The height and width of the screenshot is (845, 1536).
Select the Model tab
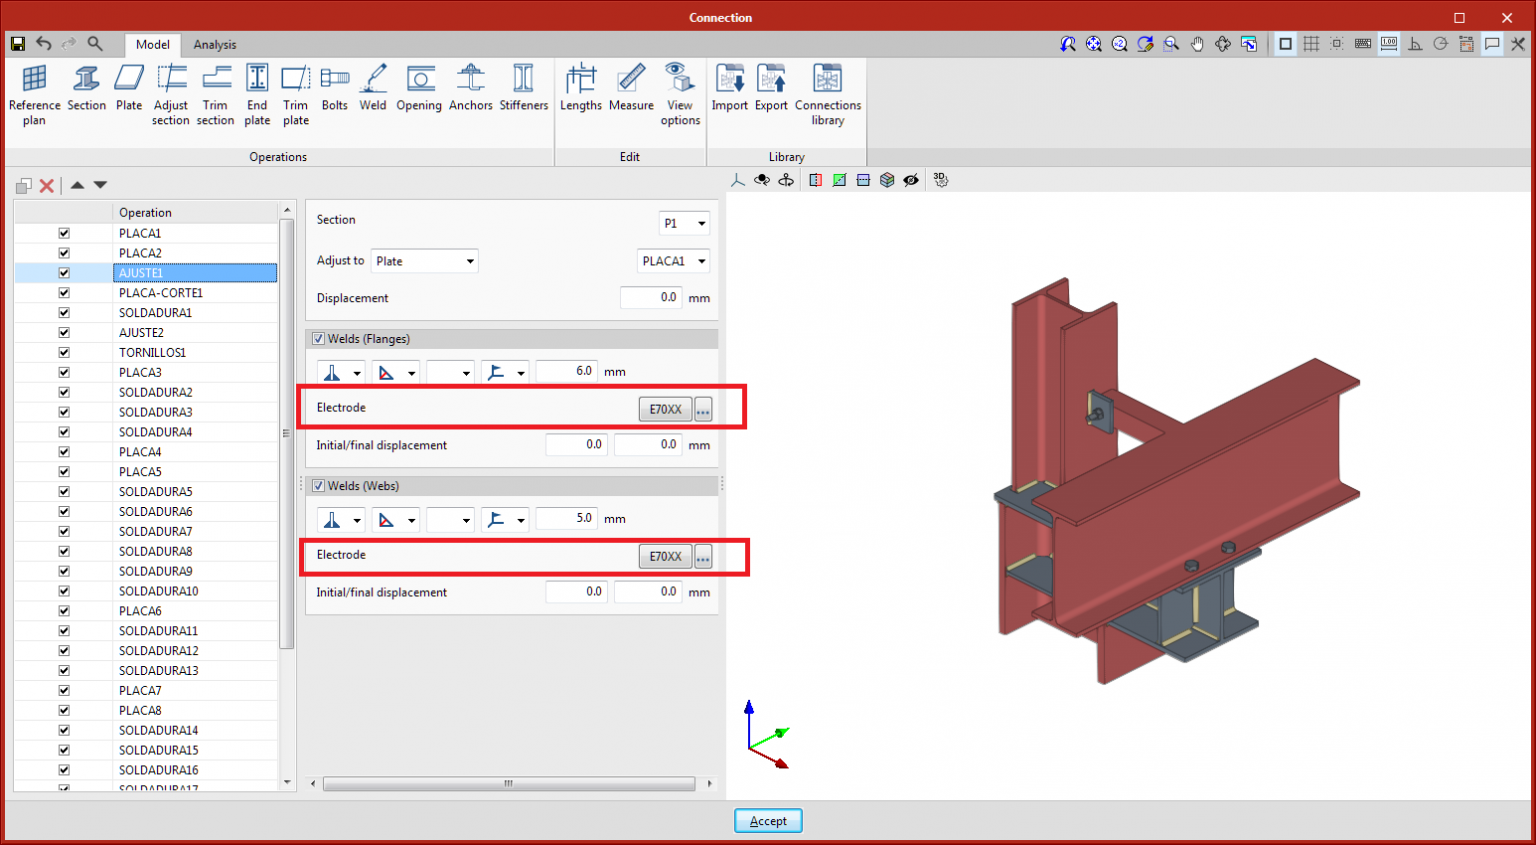[x=152, y=44]
